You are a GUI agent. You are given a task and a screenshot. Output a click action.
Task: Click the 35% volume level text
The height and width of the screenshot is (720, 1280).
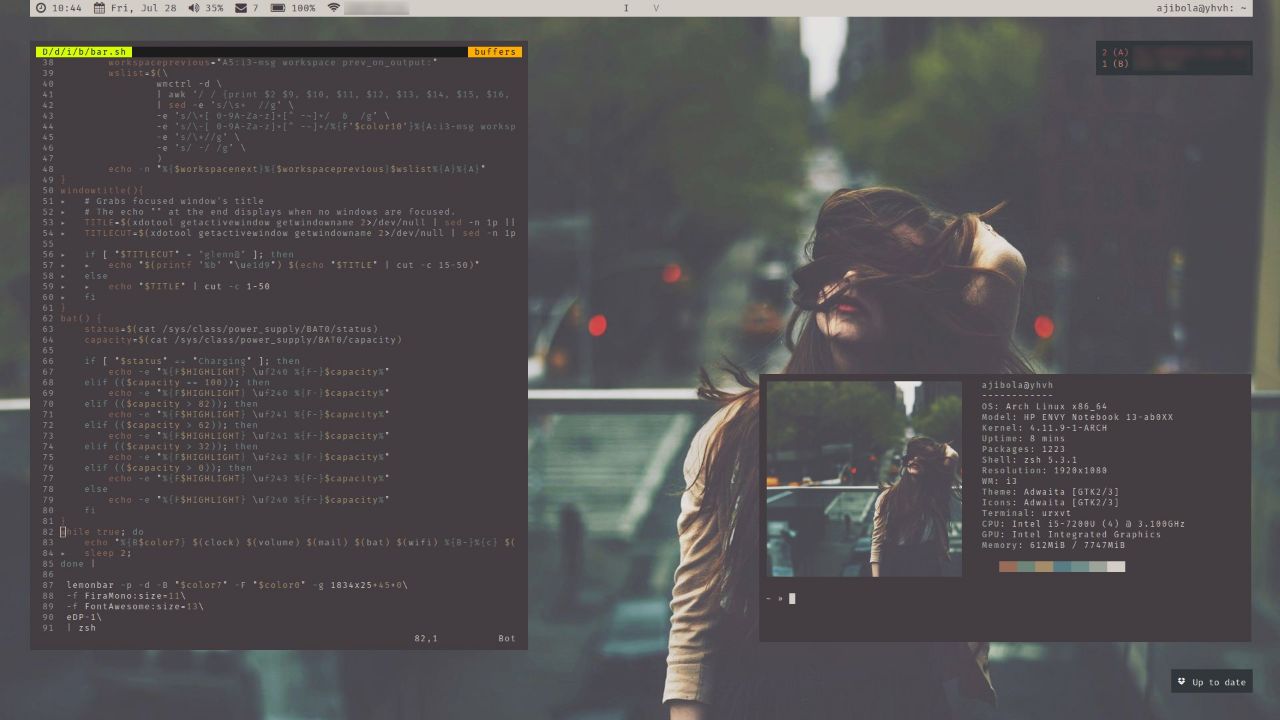(x=214, y=8)
